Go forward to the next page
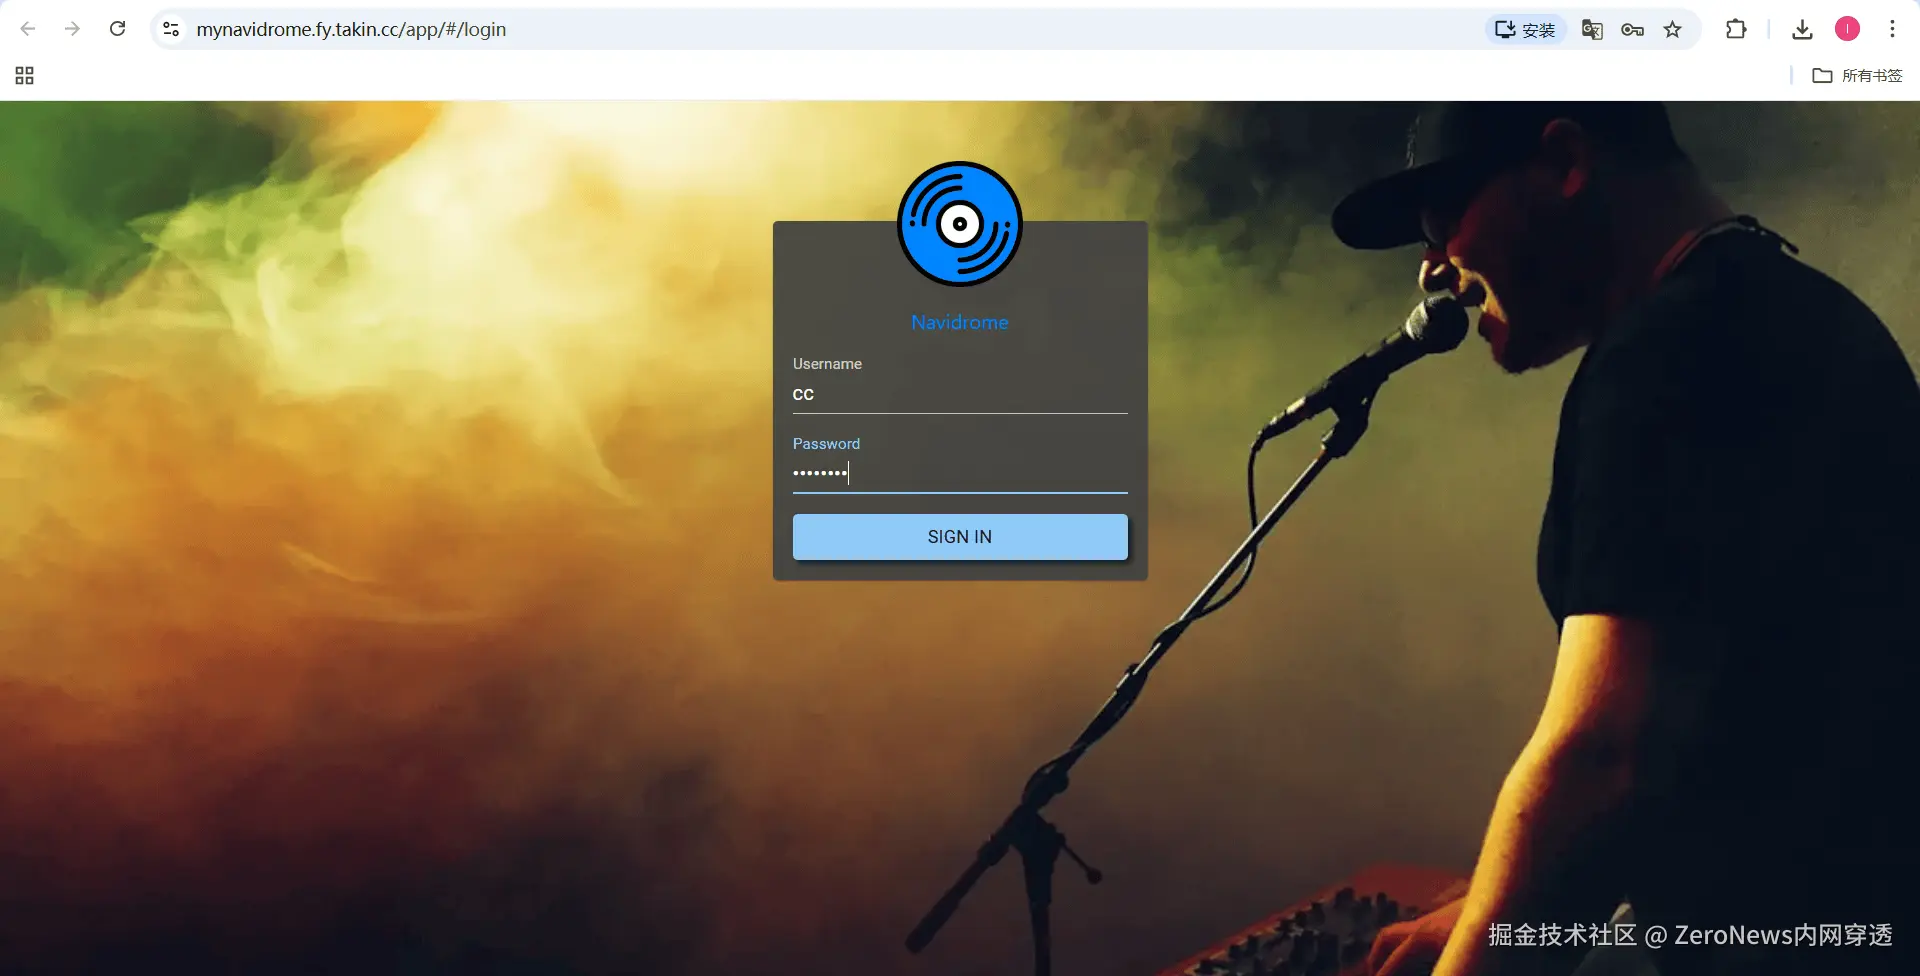This screenshot has height=976, width=1920. (x=72, y=29)
